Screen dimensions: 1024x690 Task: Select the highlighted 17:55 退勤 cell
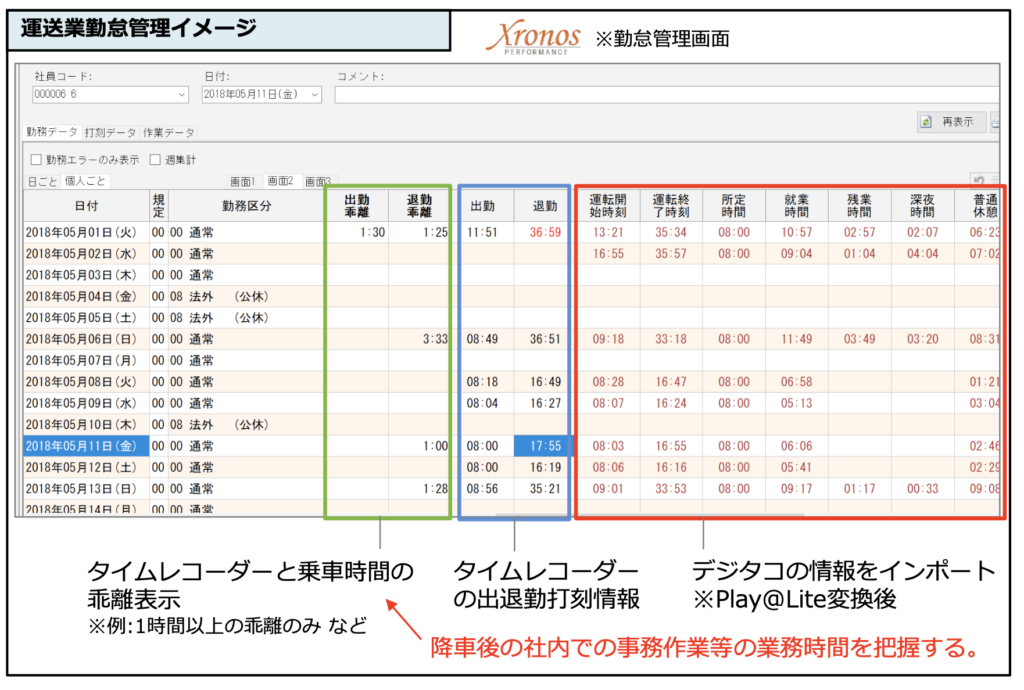(x=544, y=446)
